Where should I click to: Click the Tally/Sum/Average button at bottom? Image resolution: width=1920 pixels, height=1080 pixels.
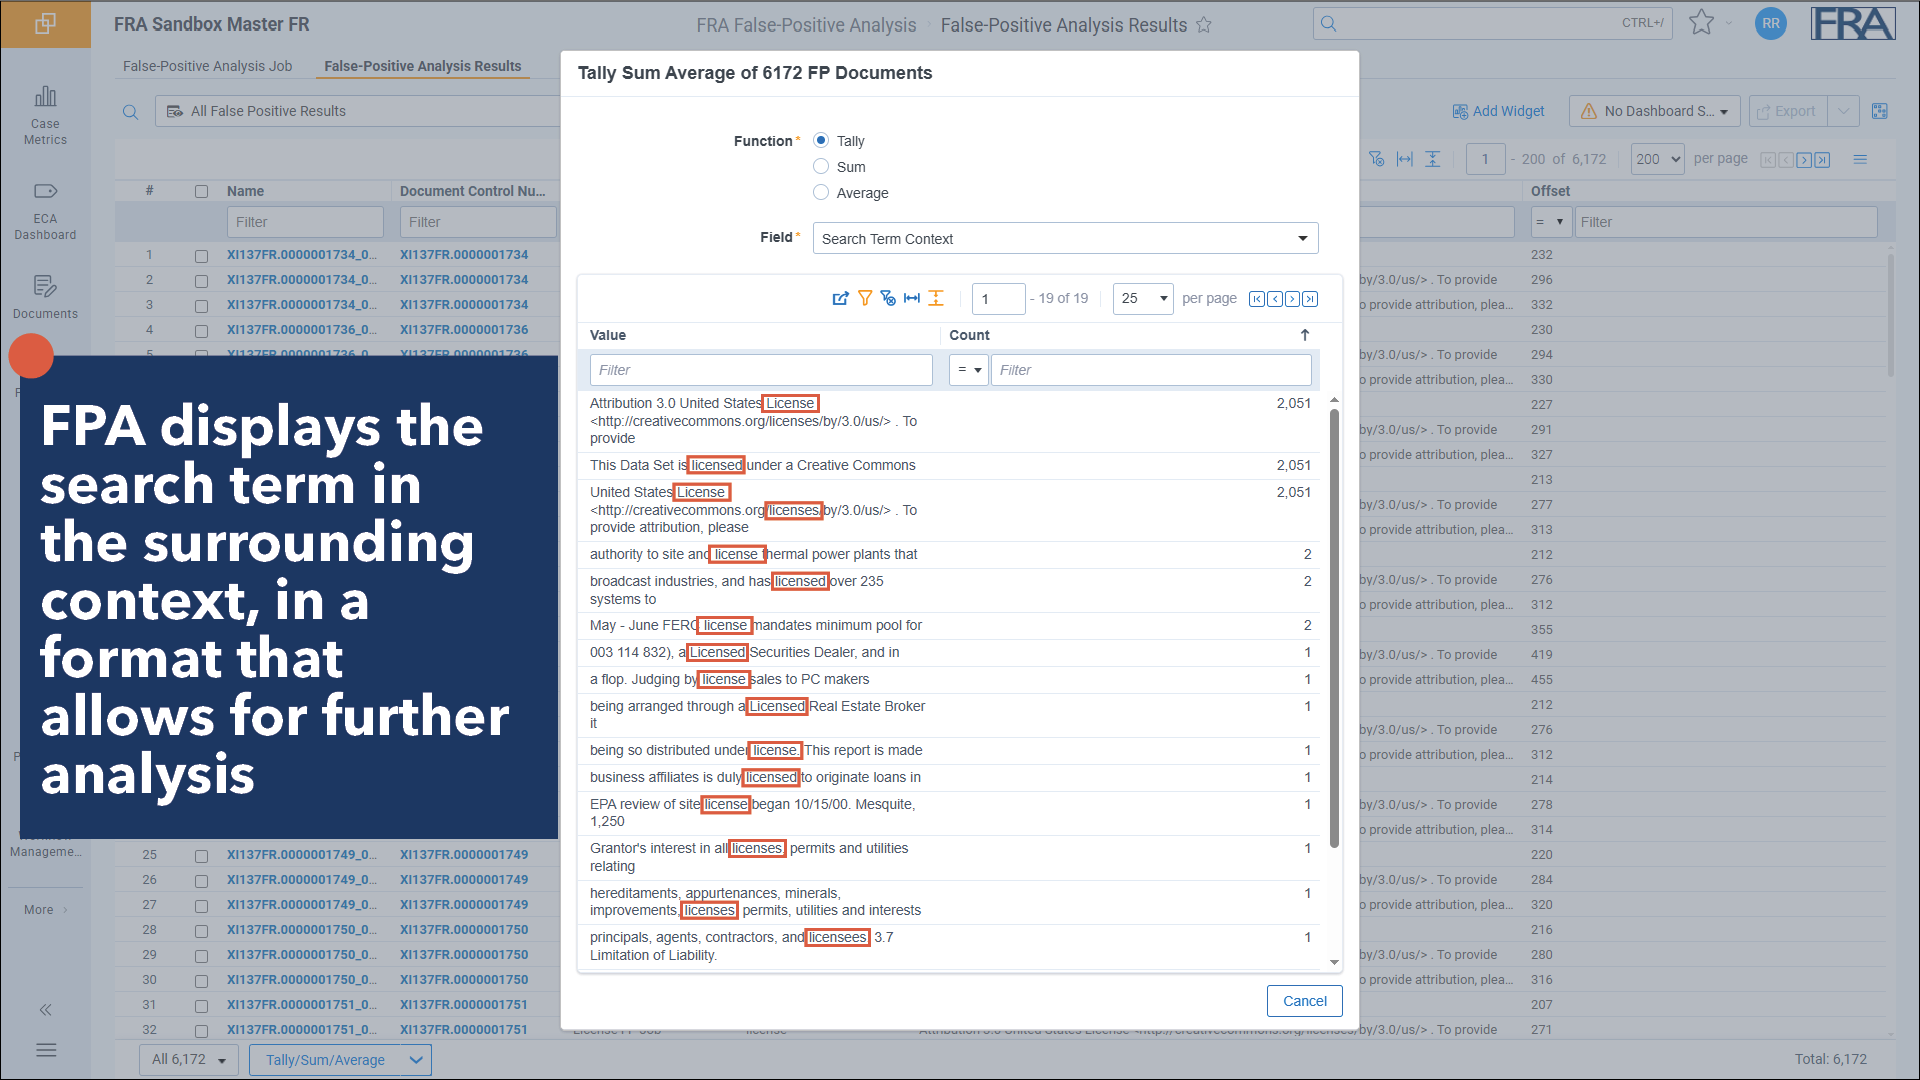pyautogui.click(x=326, y=1059)
